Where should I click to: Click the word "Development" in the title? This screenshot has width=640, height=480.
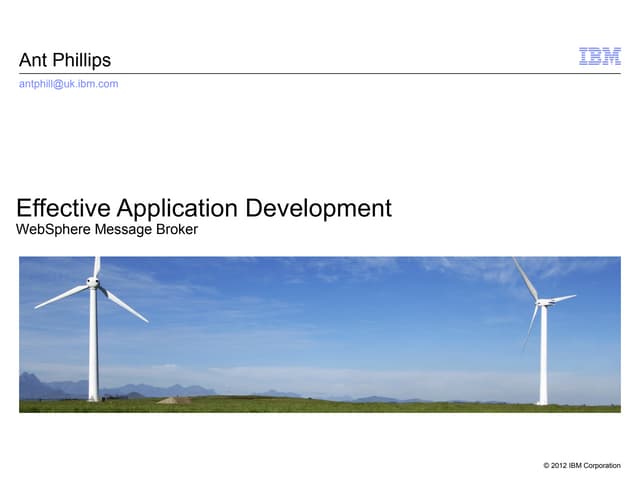318,208
